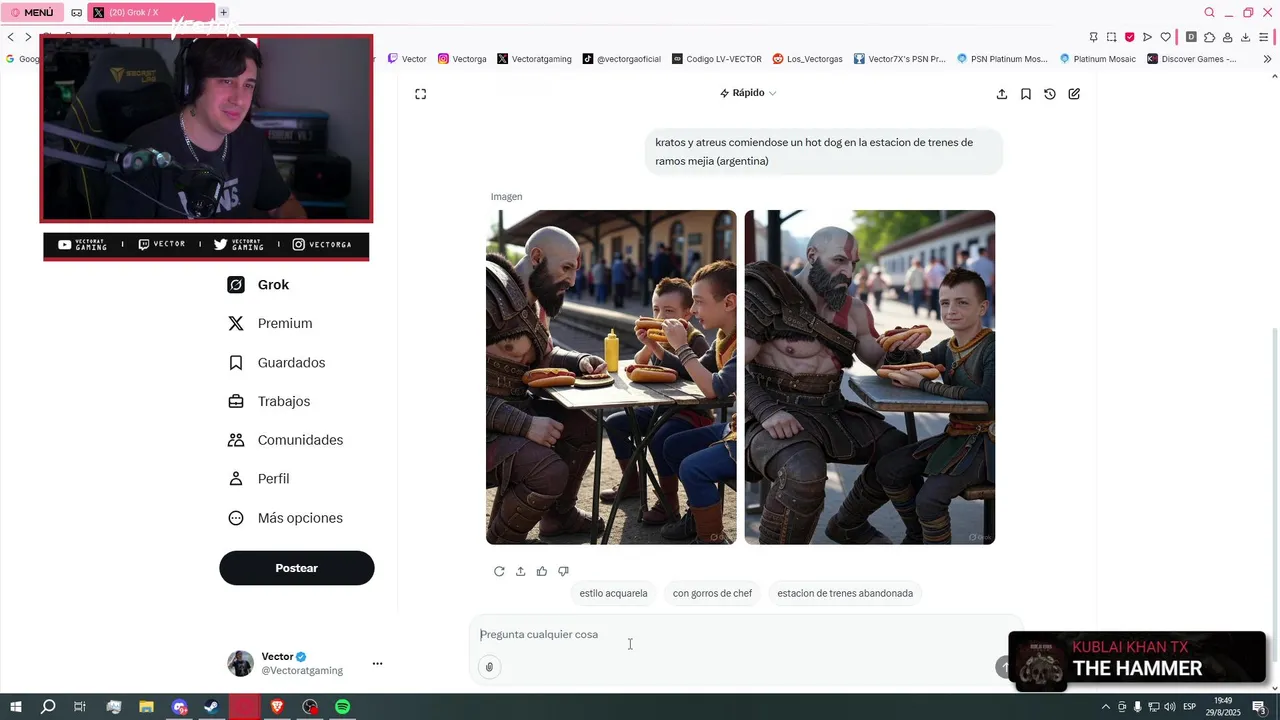The image size is (1280, 720).
Task: Select the 'estilo acquarela' suggestion
Action: point(613,593)
